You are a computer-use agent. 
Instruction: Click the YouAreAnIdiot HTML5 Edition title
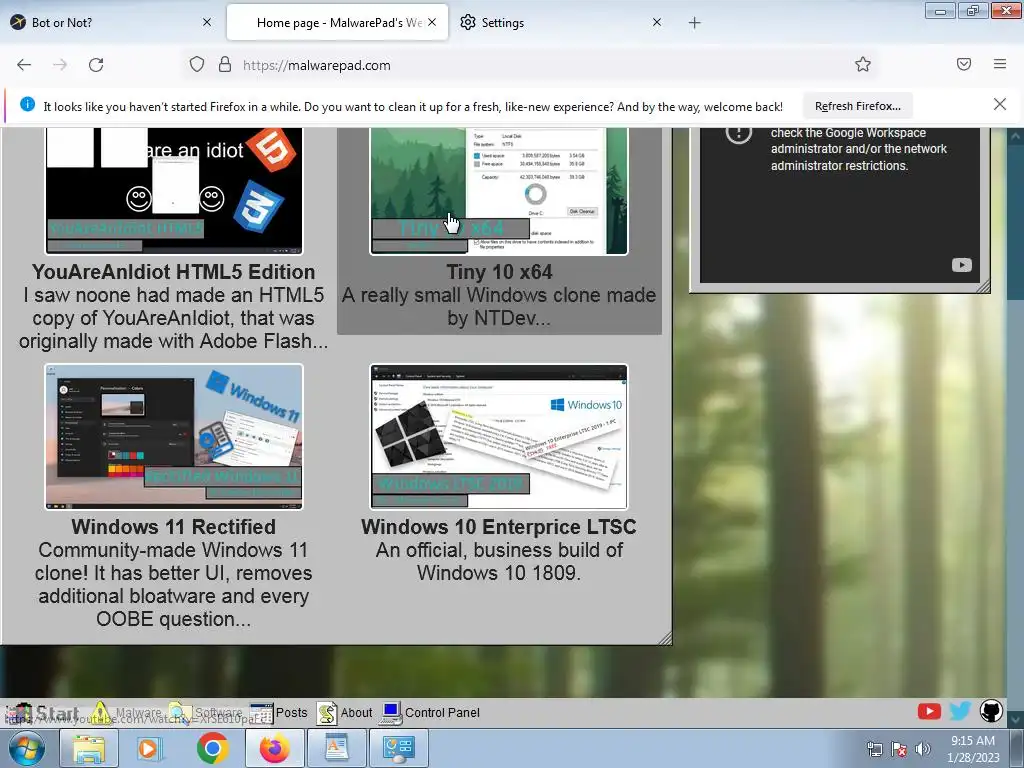click(174, 272)
